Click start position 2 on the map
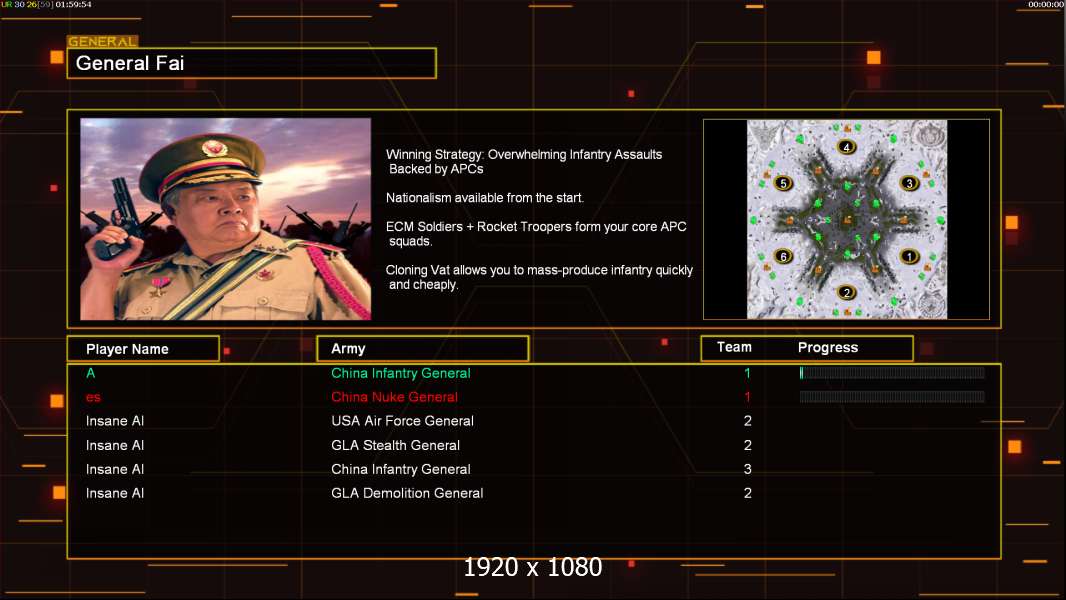This screenshot has width=1066, height=600. (846, 293)
